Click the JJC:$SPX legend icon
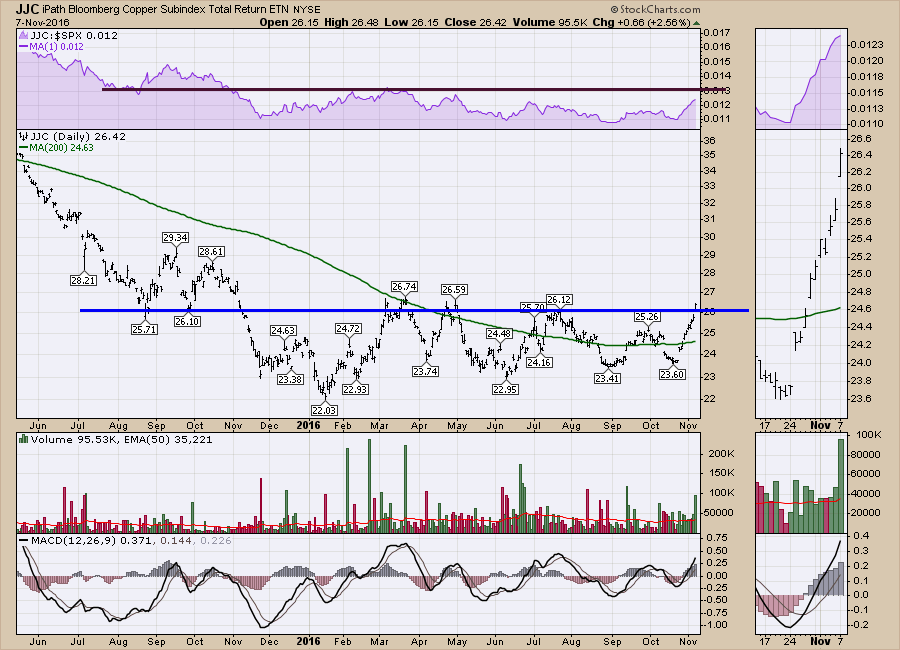This screenshot has height=650, width=900. (24, 36)
